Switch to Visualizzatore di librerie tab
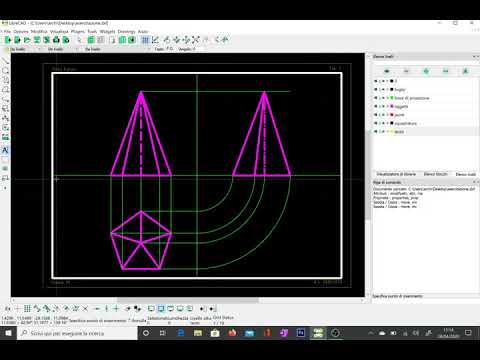The width and height of the screenshot is (480, 360). point(396,174)
